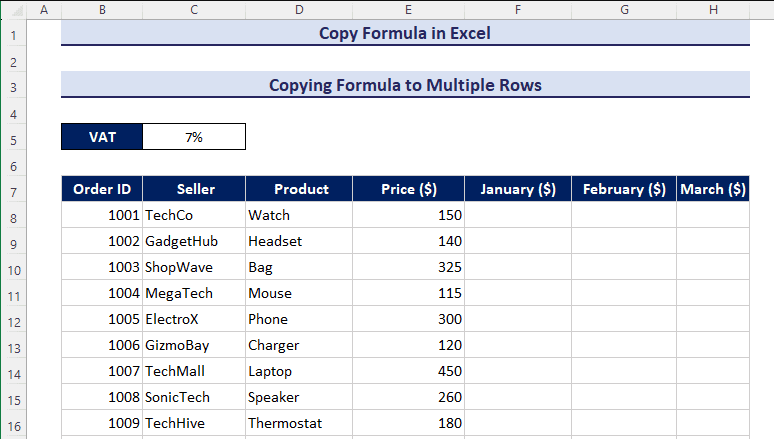This screenshot has height=439, width=774.
Task: Select the Price ($) header cell
Action: point(408,189)
